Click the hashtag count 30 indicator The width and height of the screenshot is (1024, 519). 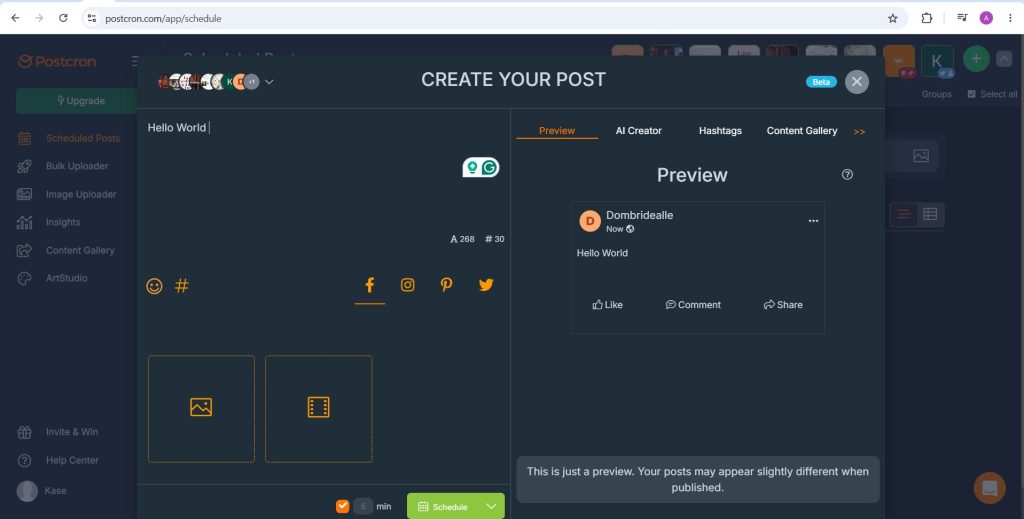click(495, 239)
